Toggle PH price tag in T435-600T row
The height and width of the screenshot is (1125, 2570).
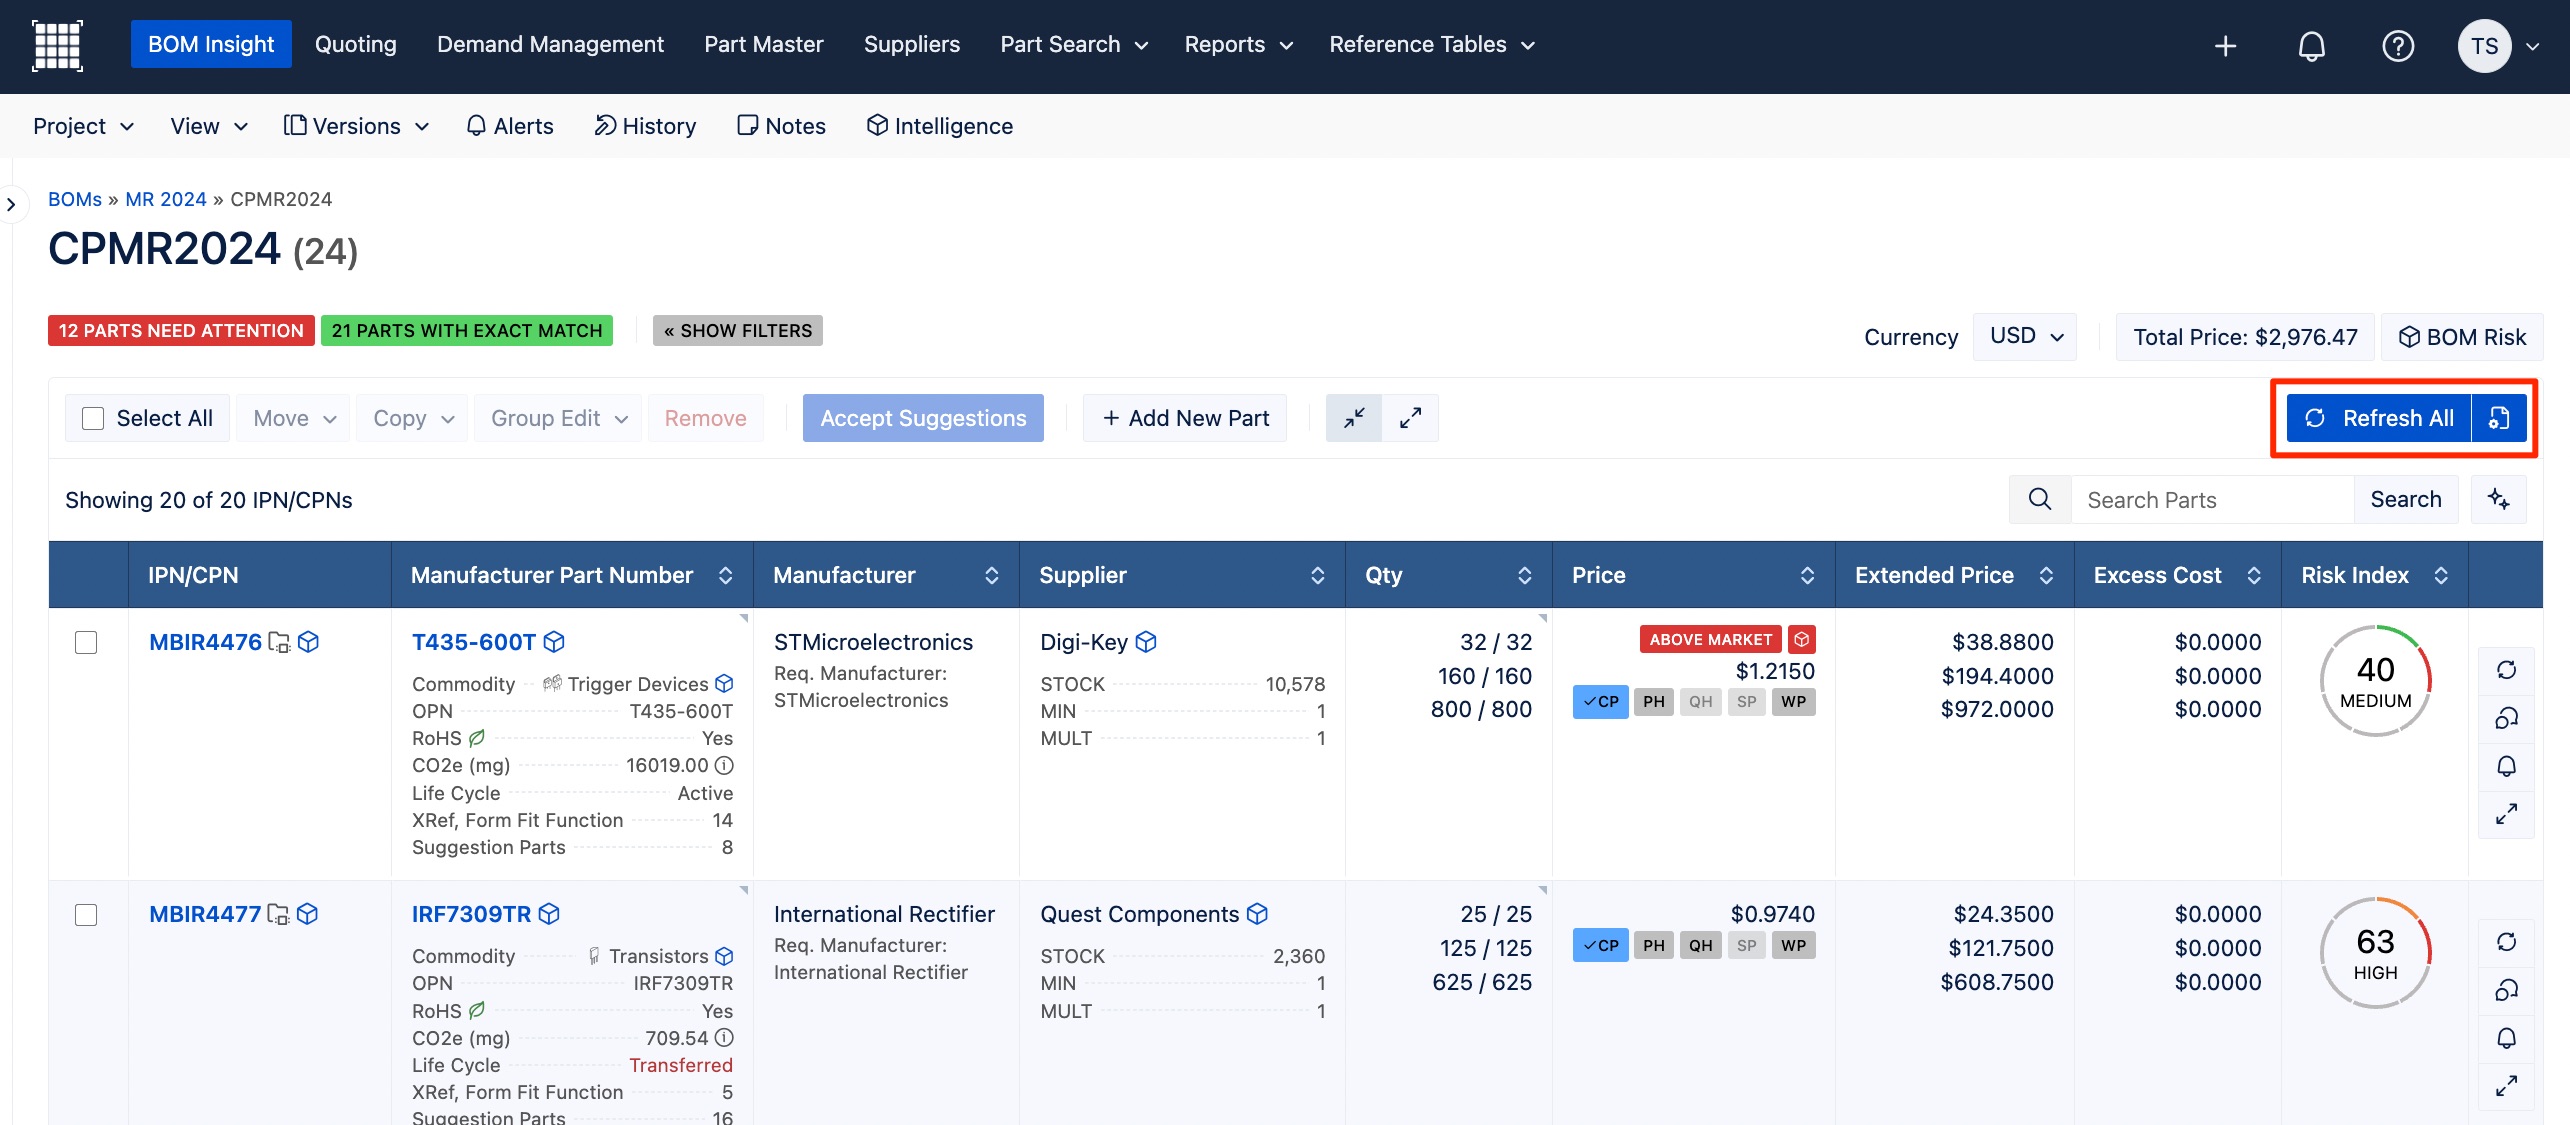1654,702
